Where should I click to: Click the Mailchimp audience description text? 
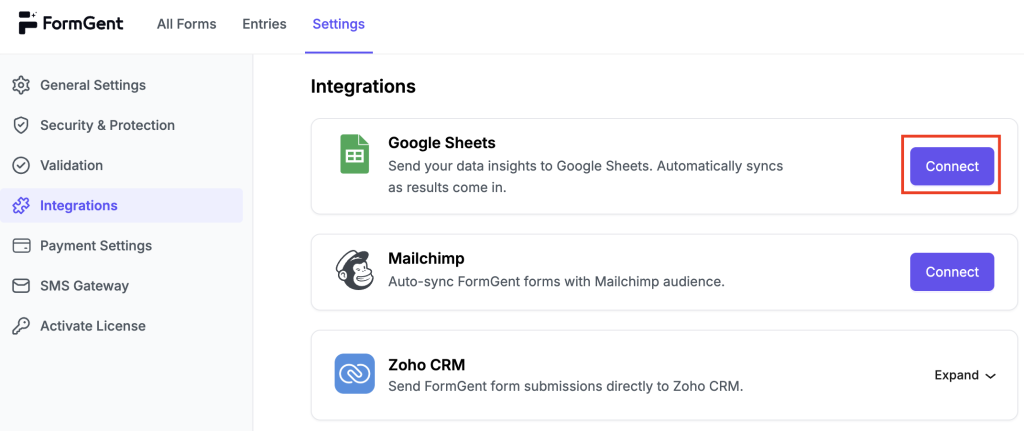pos(557,283)
